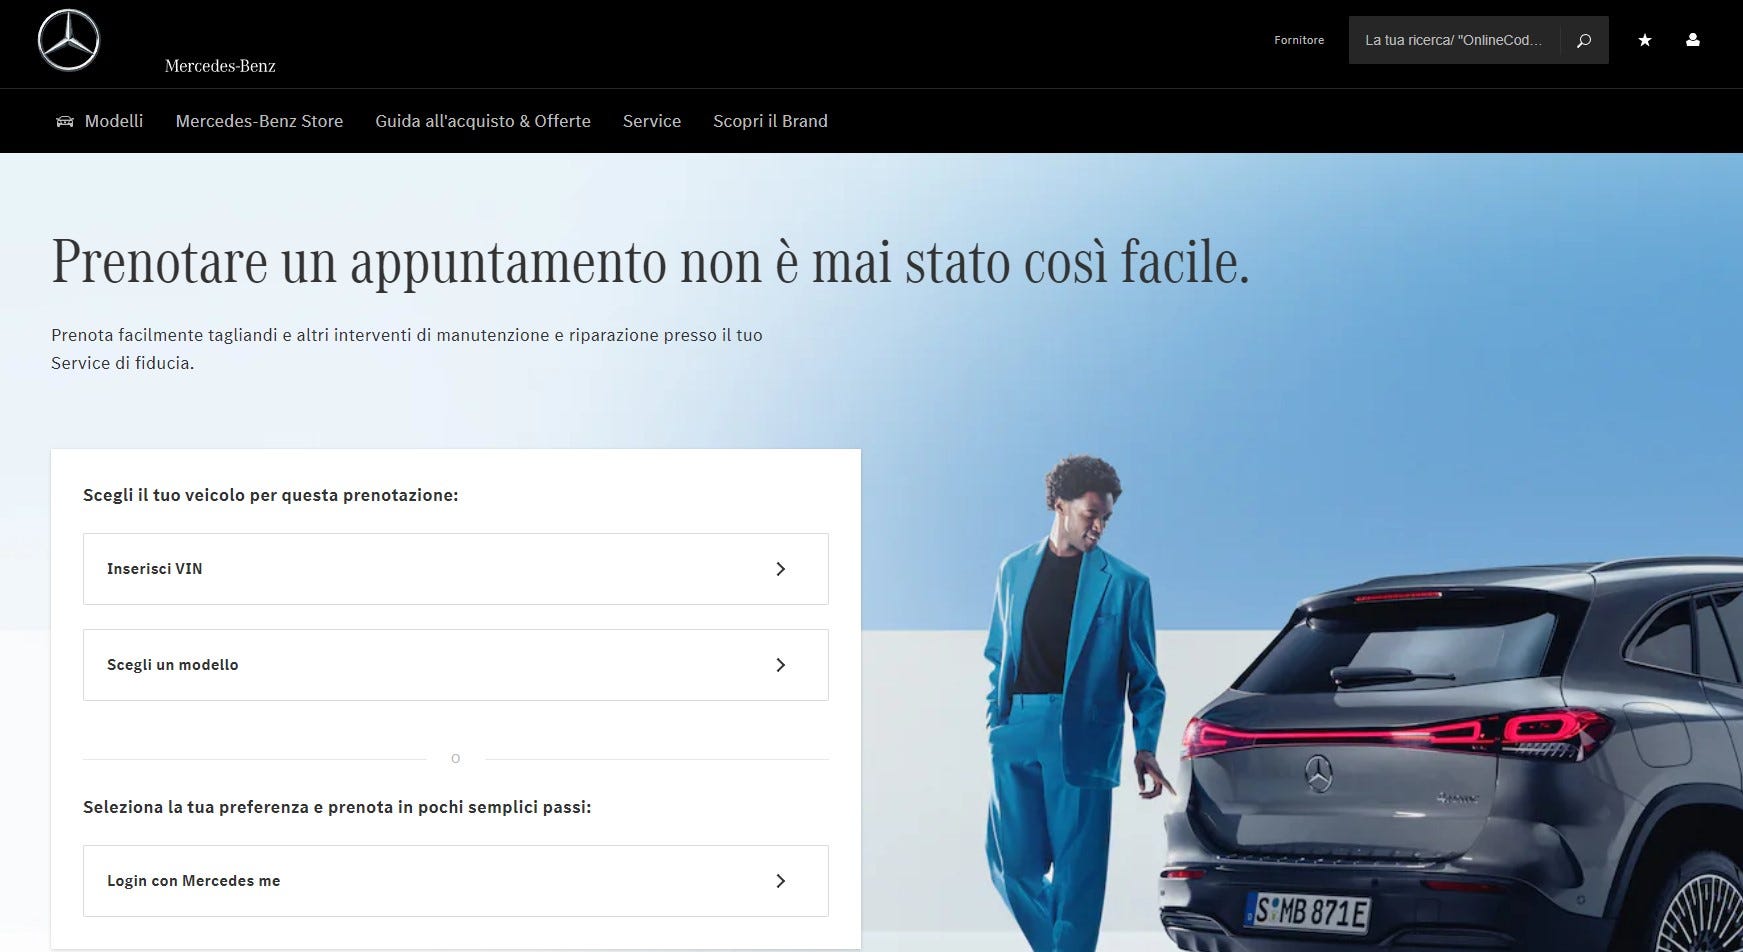Image resolution: width=1743 pixels, height=952 pixels.
Task: Expand the Login con Mercedes me chevron
Action: click(x=781, y=881)
